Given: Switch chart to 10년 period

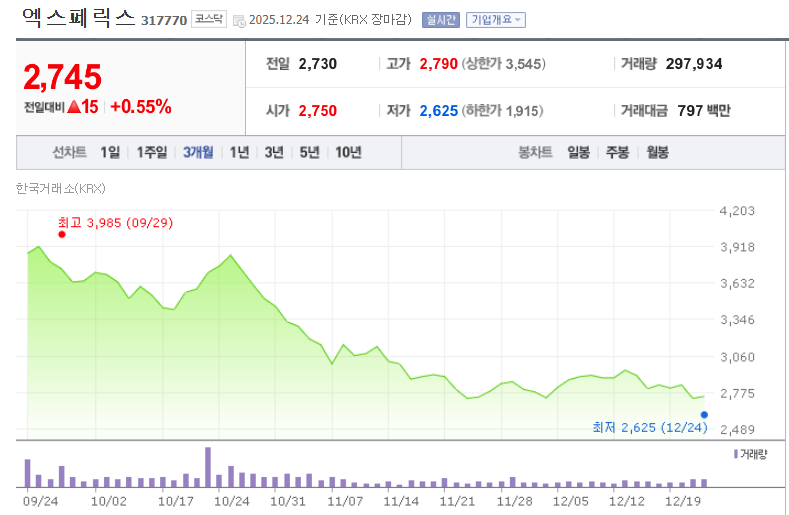Looking at the screenshot, I should tap(348, 152).
